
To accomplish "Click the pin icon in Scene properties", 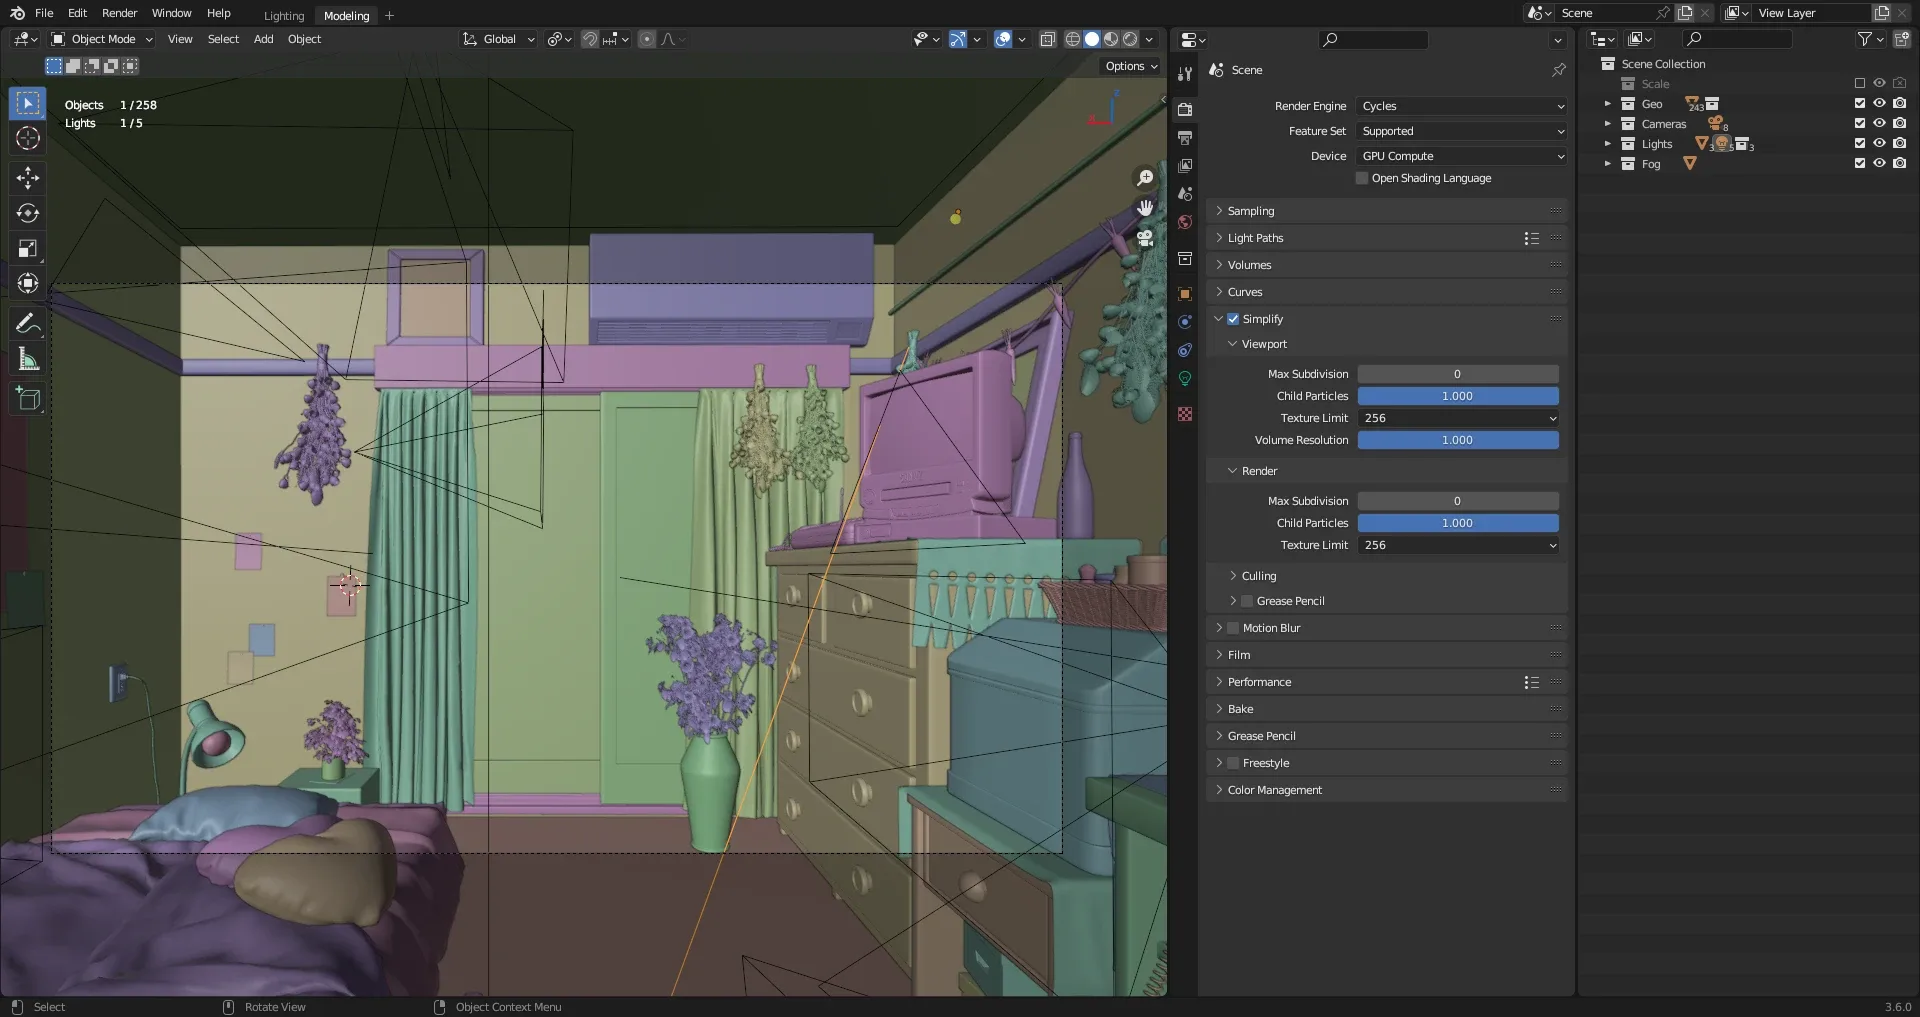I will pos(1558,70).
